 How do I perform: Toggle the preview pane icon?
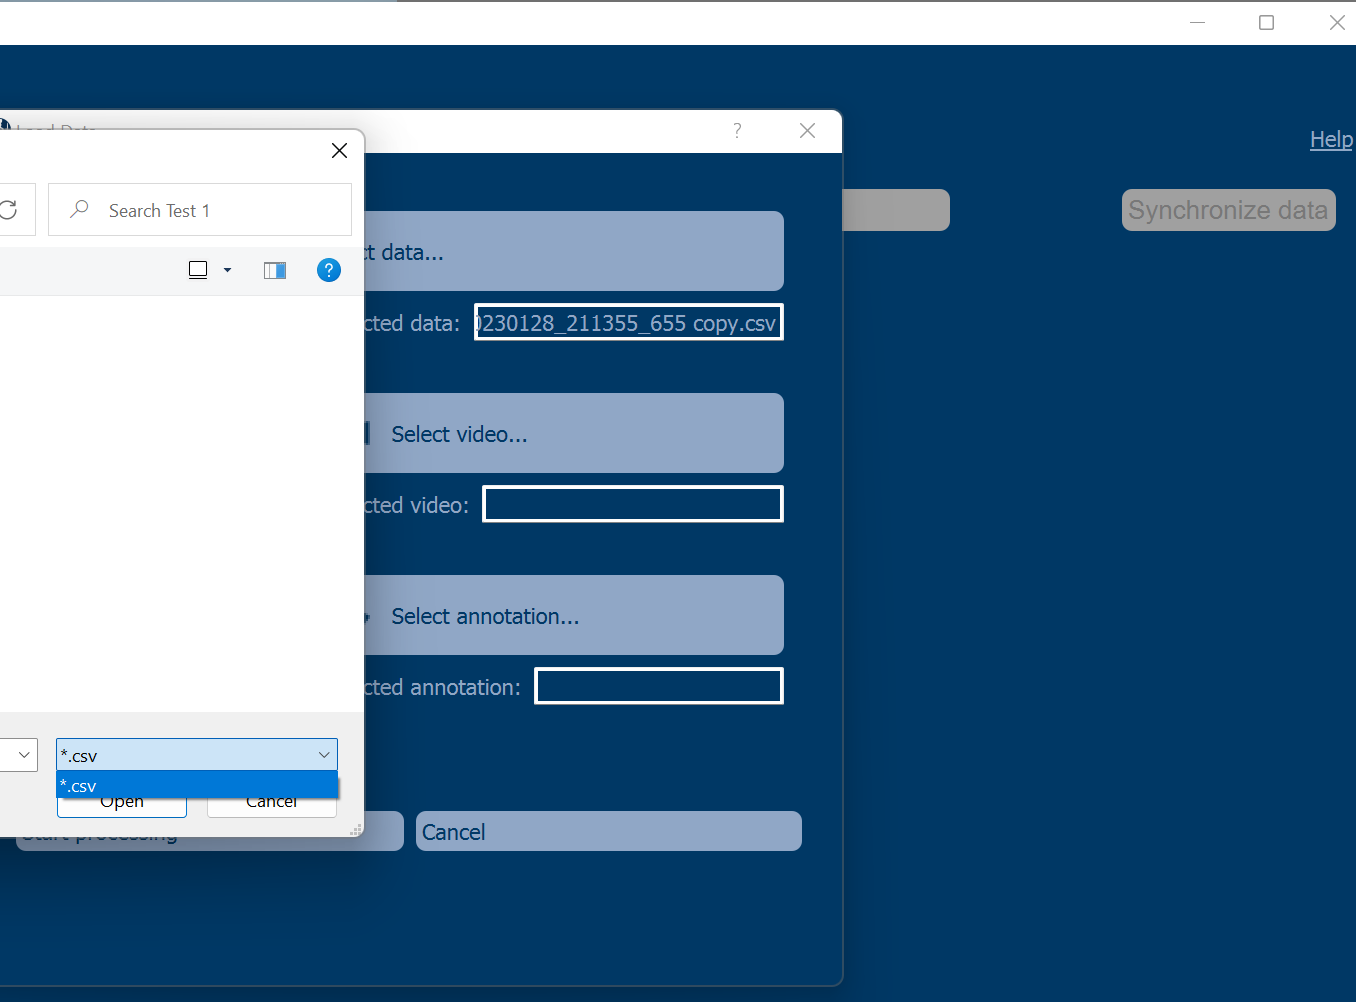click(x=274, y=270)
